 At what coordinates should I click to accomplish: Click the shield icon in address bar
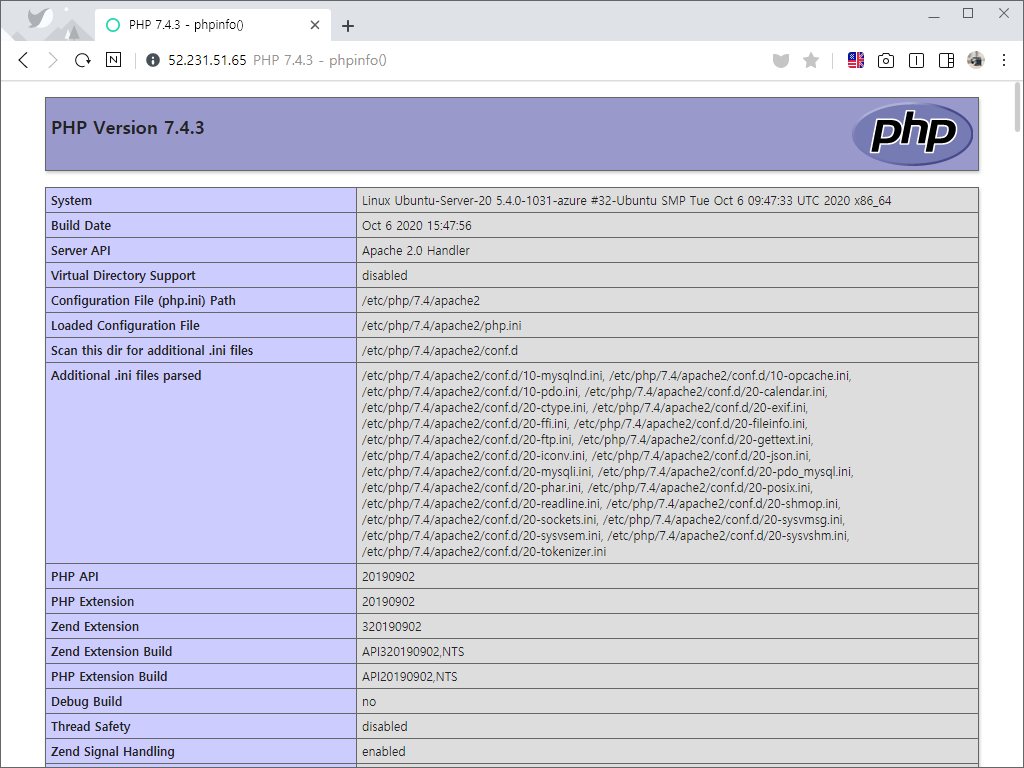781,61
